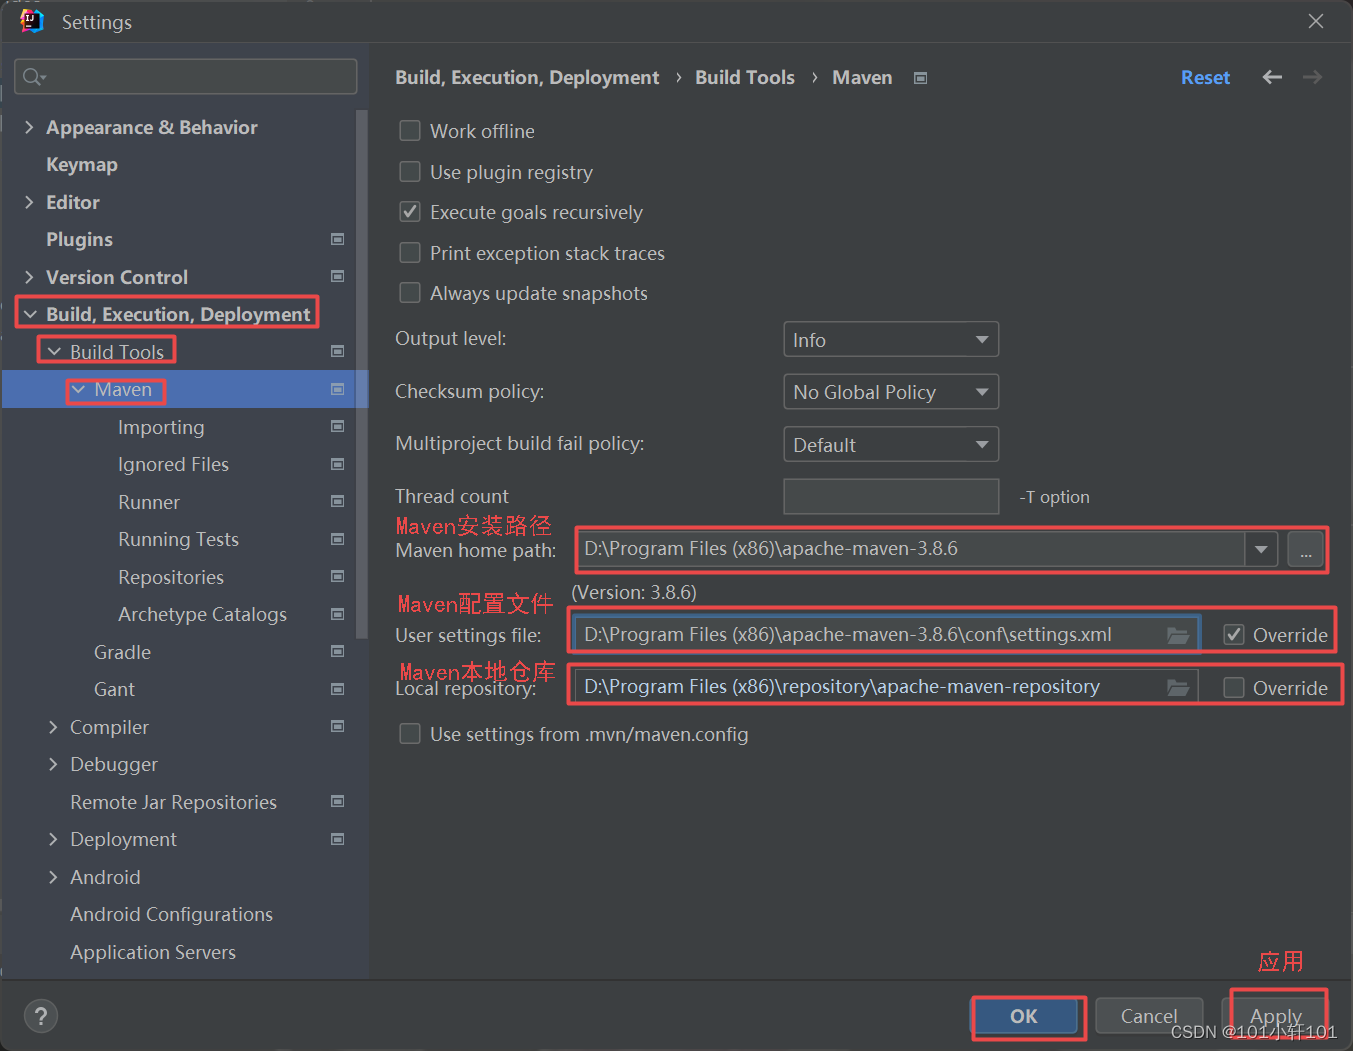Click the project-level icon beside Archetype Catalogs
The height and width of the screenshot is (1051, 1353).
click(338, 614)
